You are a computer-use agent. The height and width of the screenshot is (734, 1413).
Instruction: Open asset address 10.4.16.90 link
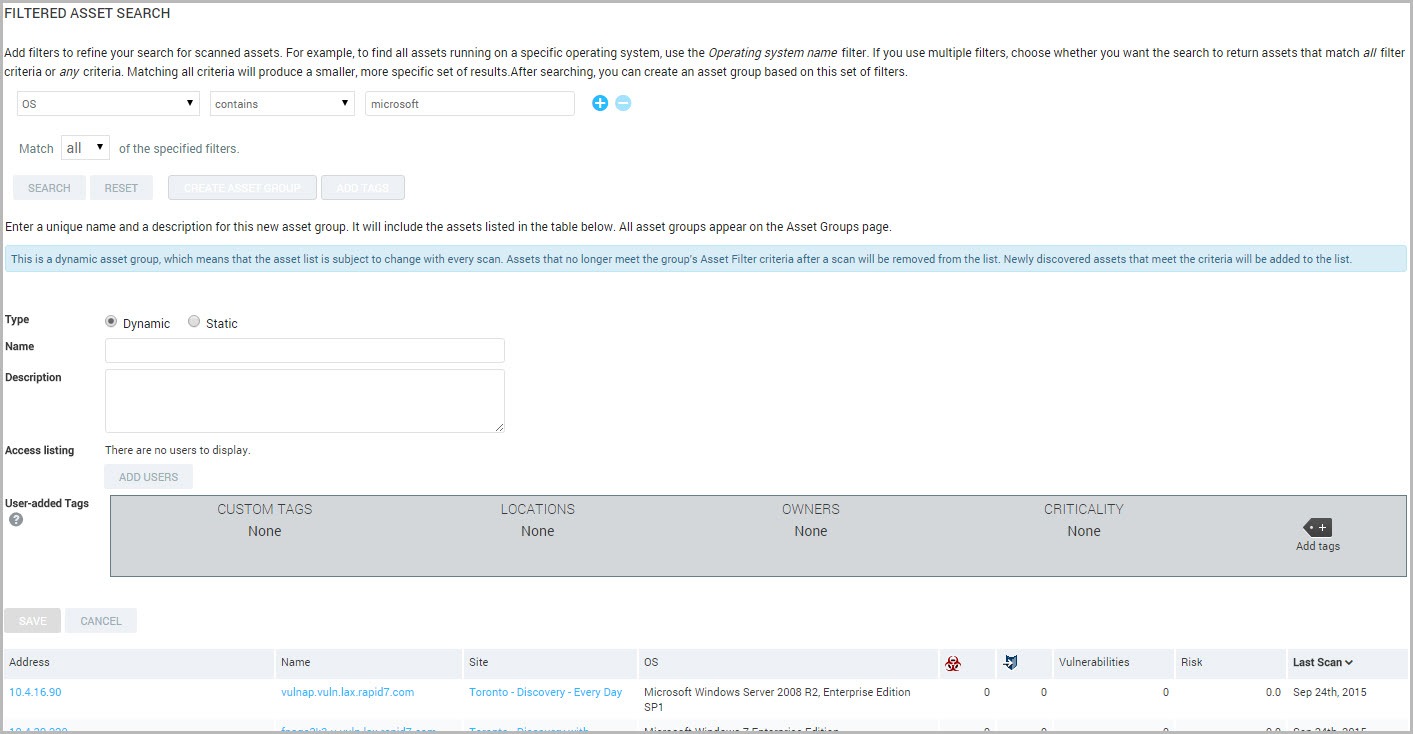[35, 692]
